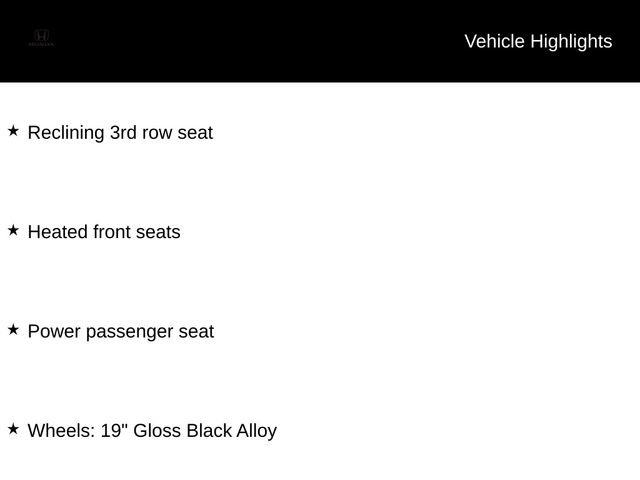Click the star beside Wheels 19" Gloss Black

click(13, 429)
